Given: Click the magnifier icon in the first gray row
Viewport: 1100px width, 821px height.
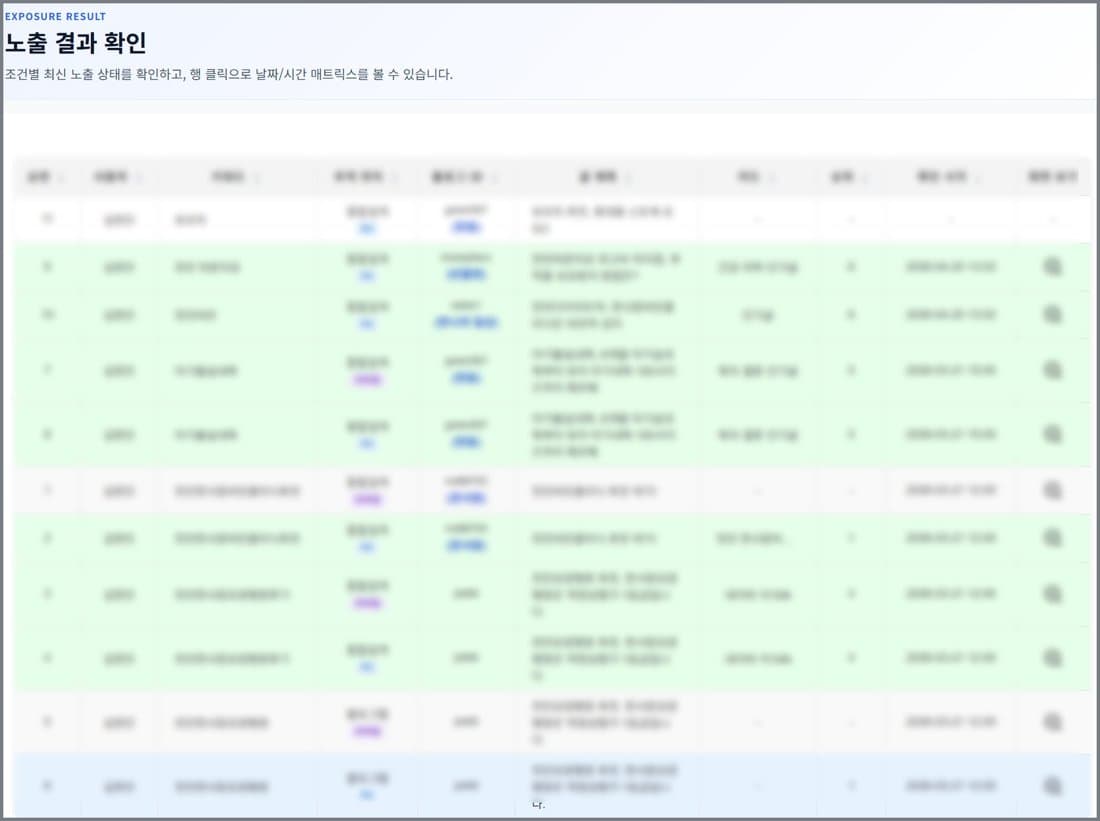Looking at the screenshot, I should [x=1052, y=490].
